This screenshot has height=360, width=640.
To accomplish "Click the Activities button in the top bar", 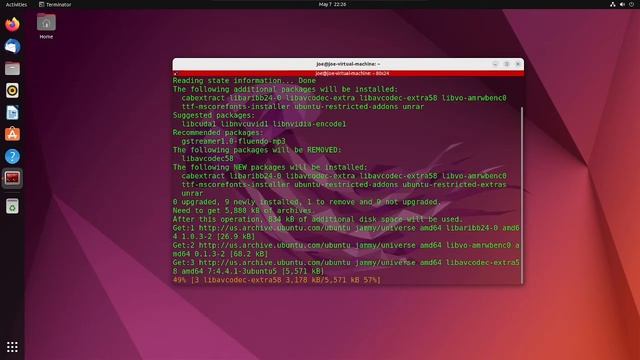I will click(x=16, y=4).
